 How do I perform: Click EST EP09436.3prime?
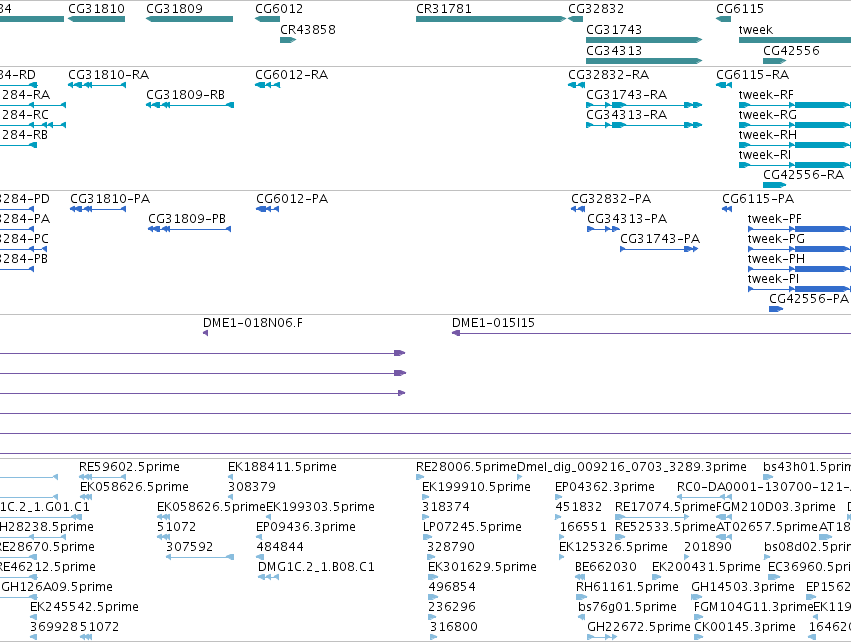click(x=306, y=527)
